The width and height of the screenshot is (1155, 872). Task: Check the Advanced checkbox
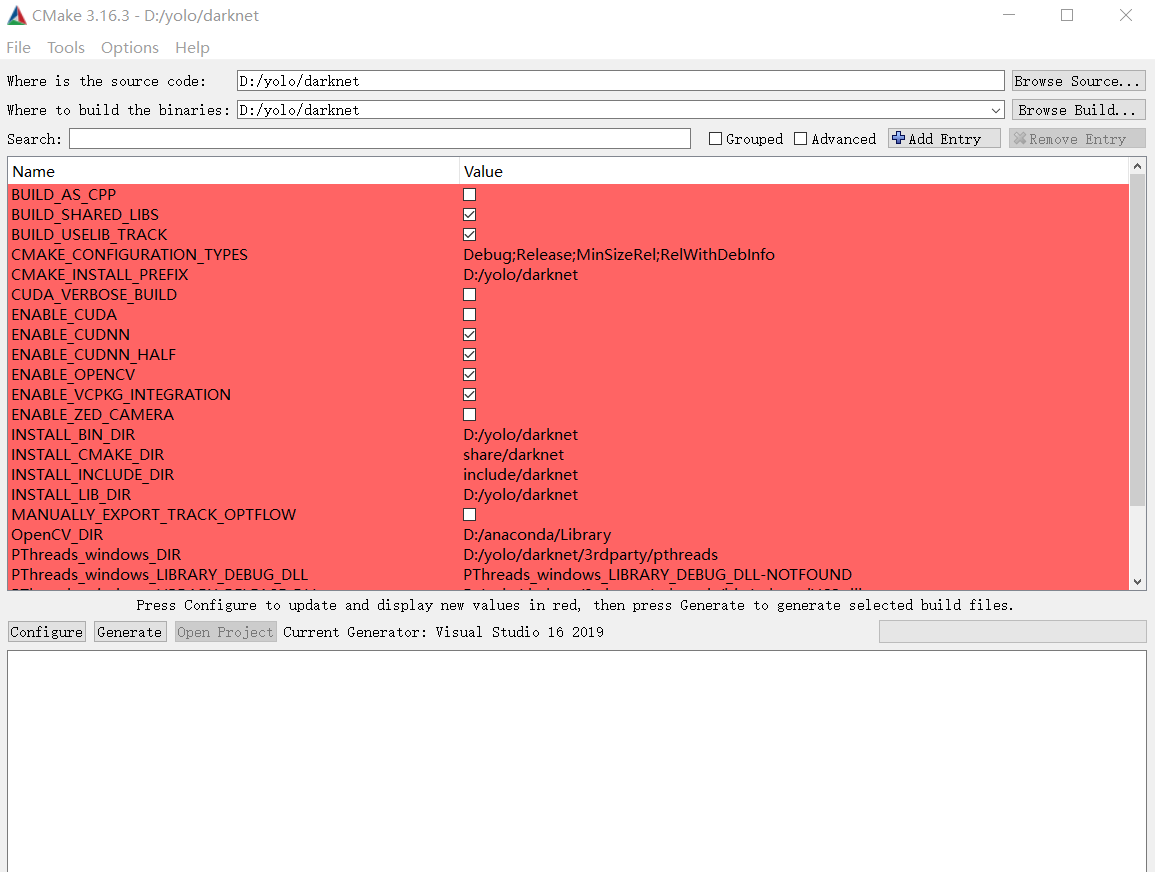[x=802, y=138]
